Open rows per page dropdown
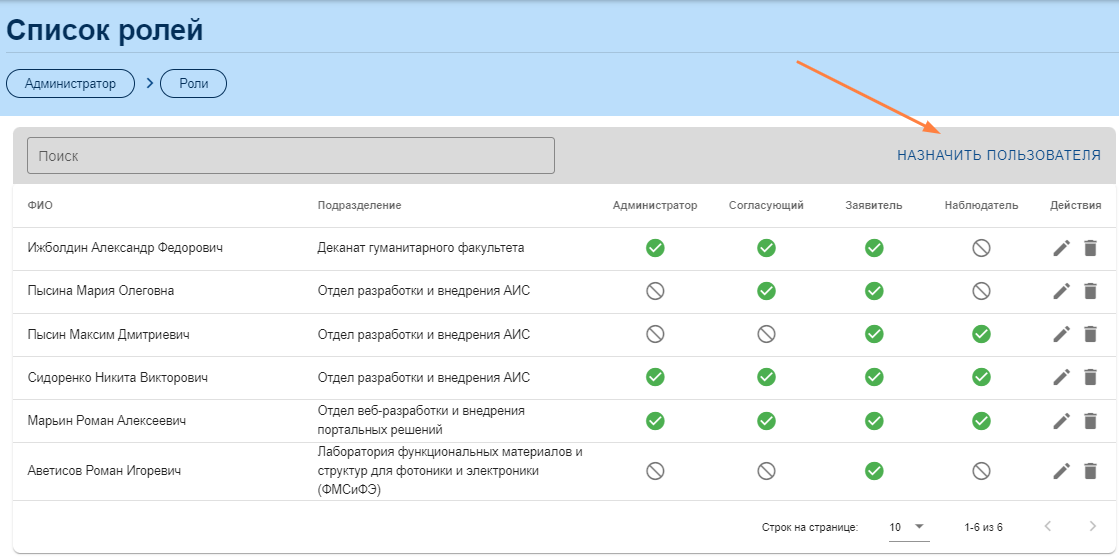Image resolution: width=1119 pixels, height=559 pixels. pos(908,527)
